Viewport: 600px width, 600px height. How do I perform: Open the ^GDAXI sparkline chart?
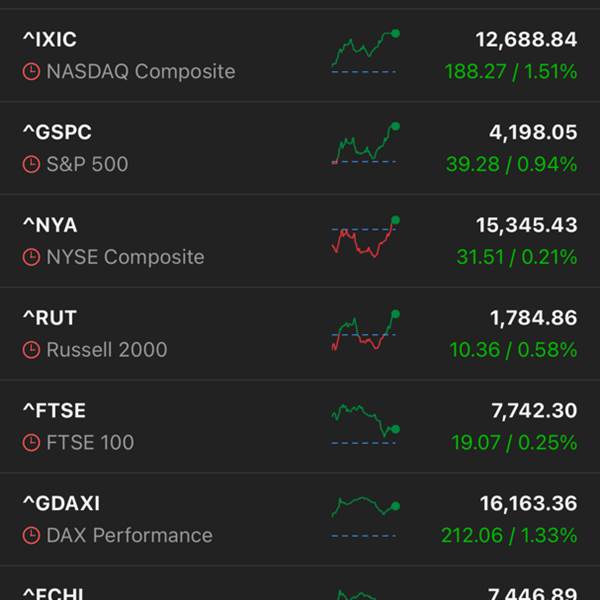365,517
